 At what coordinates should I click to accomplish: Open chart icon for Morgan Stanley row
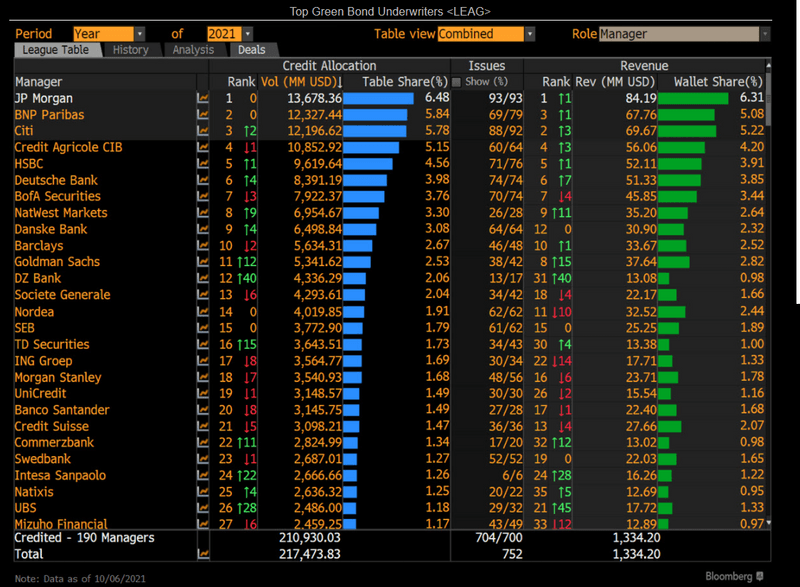[x=203, y=377]
